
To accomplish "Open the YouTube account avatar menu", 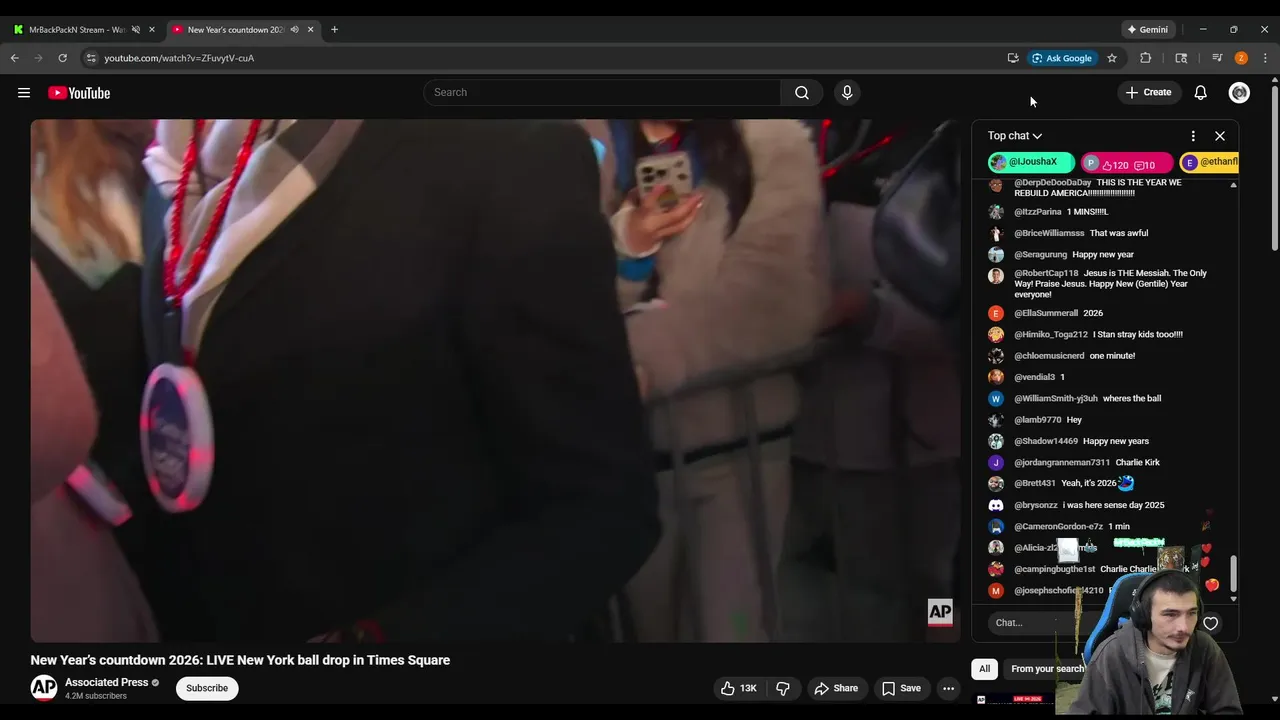I will pos(1239,93).
